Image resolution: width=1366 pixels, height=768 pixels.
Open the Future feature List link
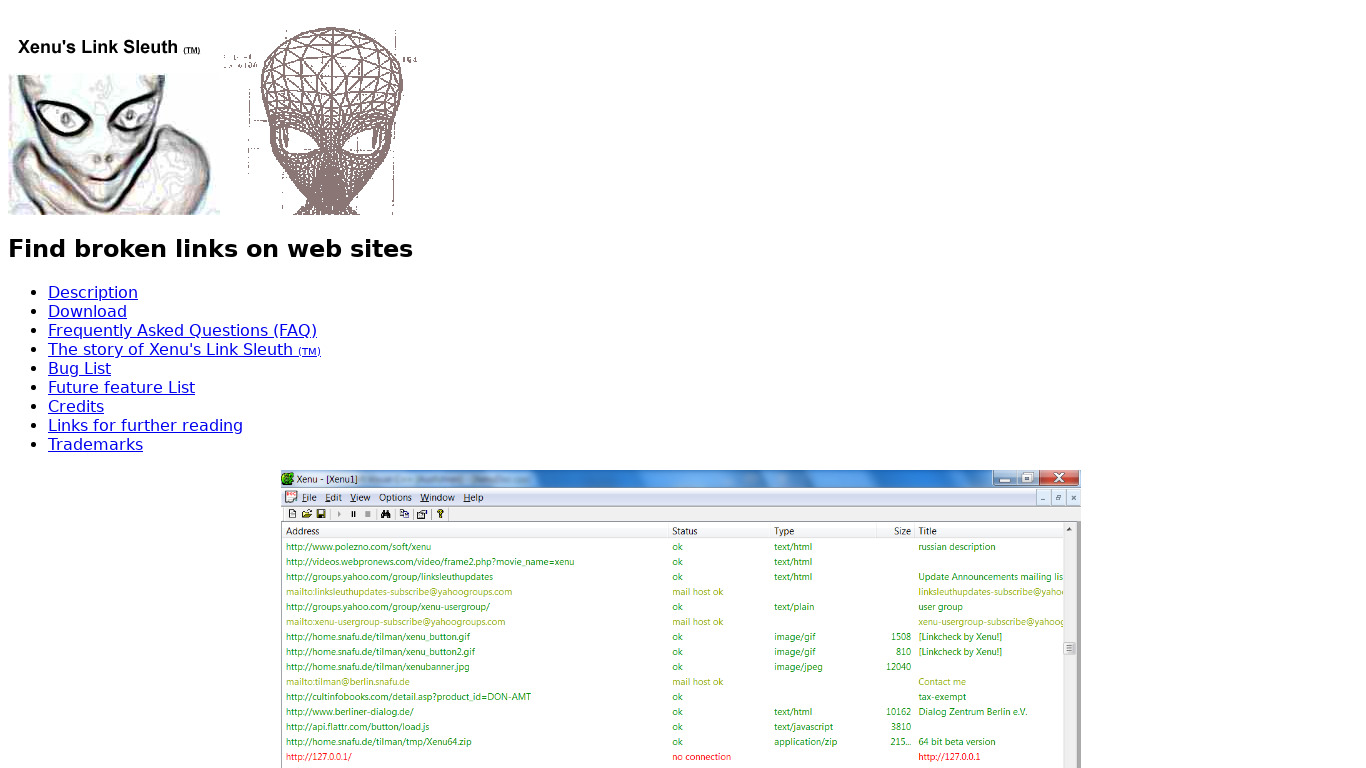coord(121,387)
